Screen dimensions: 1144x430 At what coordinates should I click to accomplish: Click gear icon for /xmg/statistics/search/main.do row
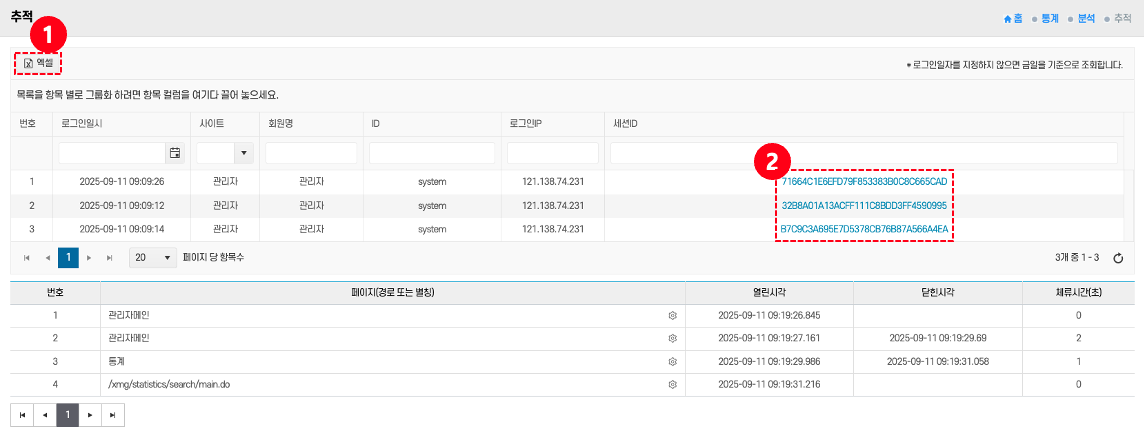pos(673,384)
